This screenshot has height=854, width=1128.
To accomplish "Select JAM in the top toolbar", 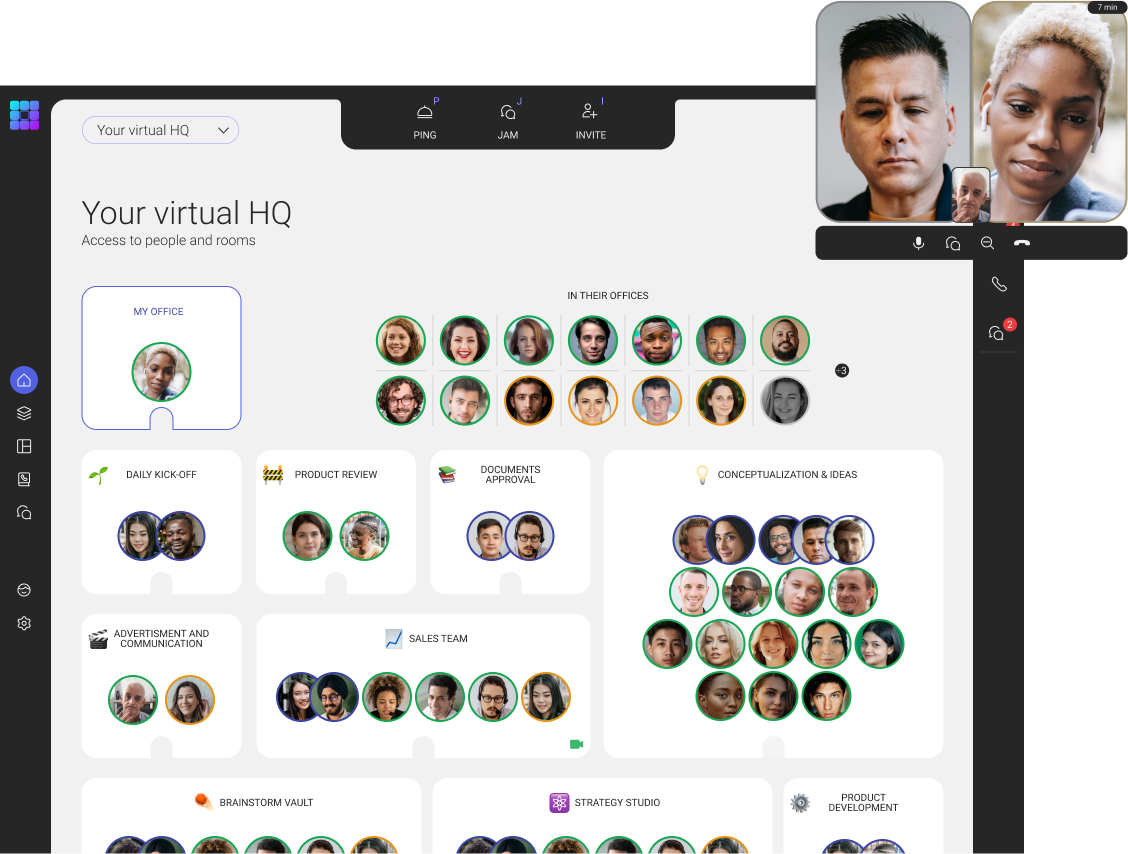I will pyautogui.click(x=508, y=121).
